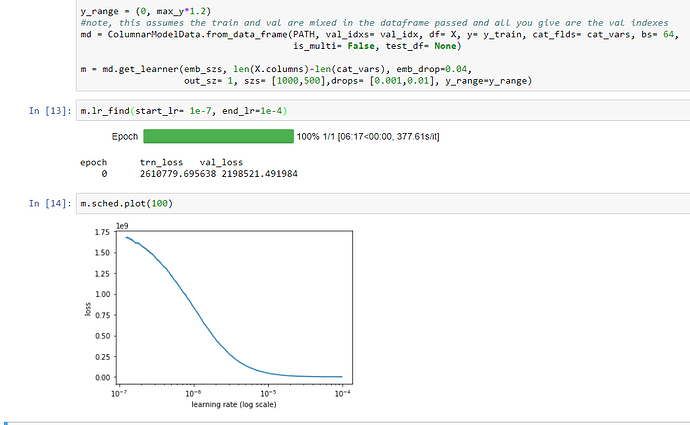Click the val_loss value 2198521.491984
The image size is (690, 425).
pos(260,174)
